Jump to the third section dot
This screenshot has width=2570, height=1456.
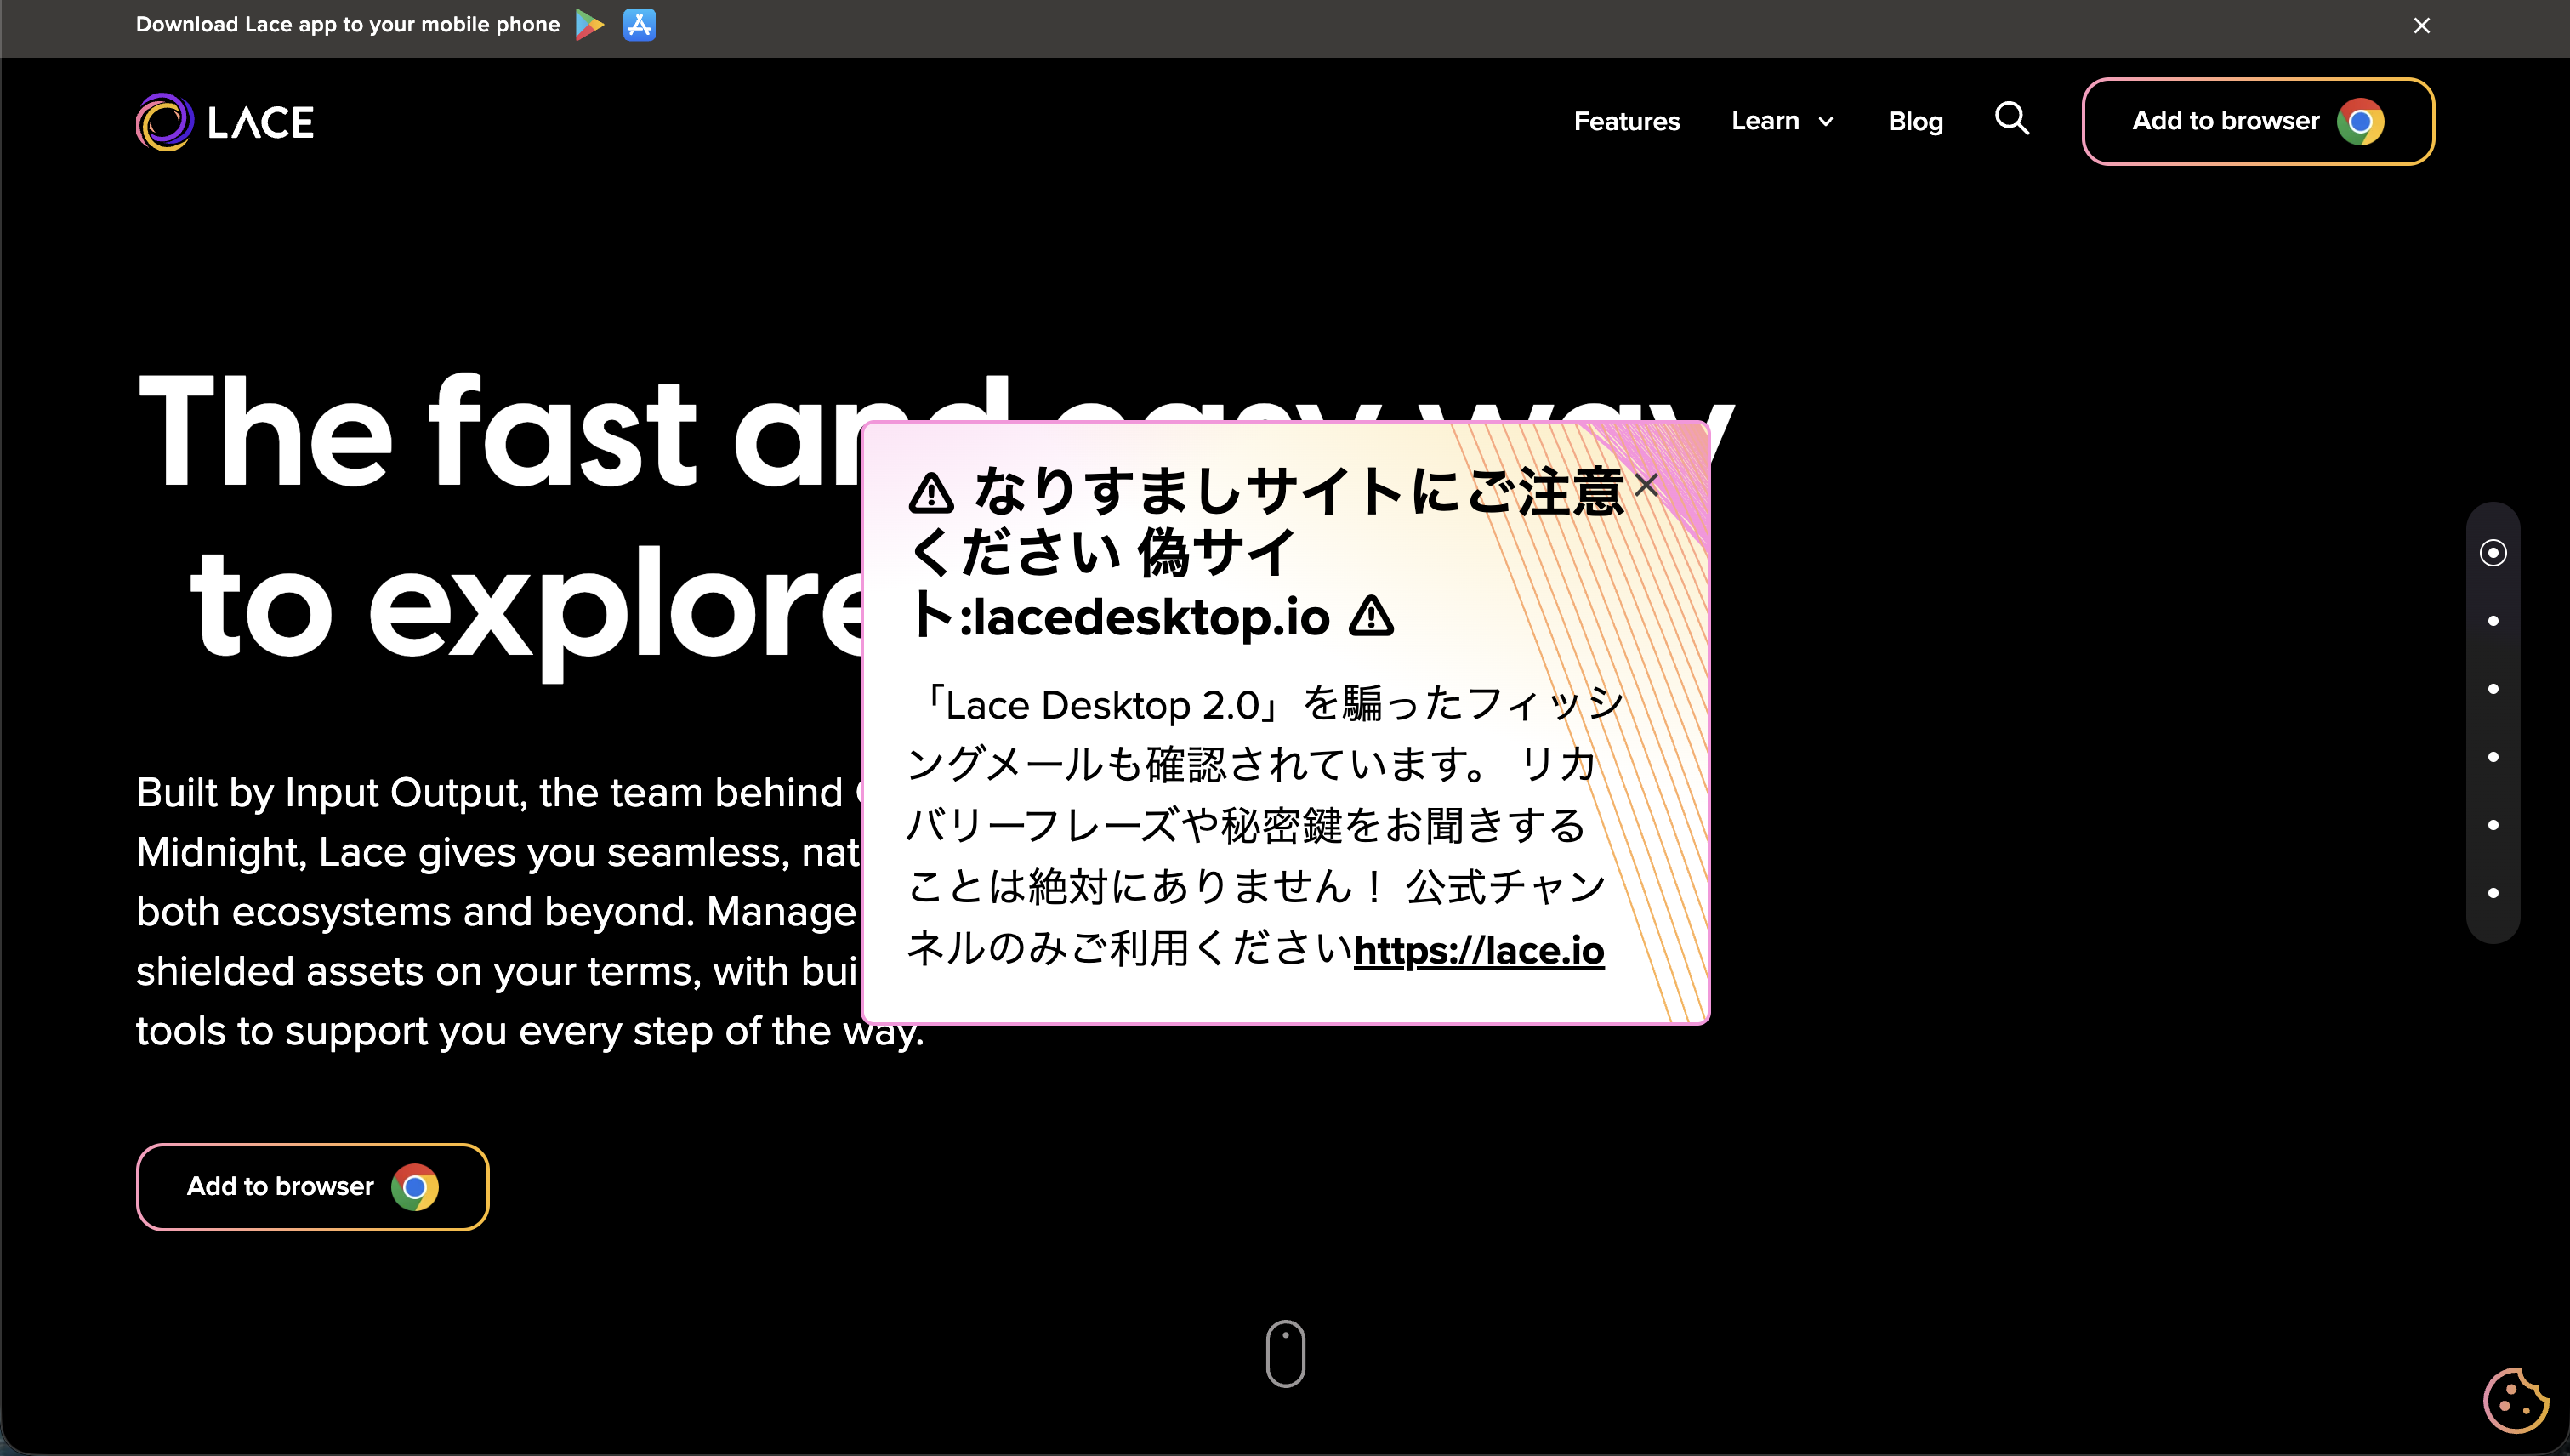2493,689
